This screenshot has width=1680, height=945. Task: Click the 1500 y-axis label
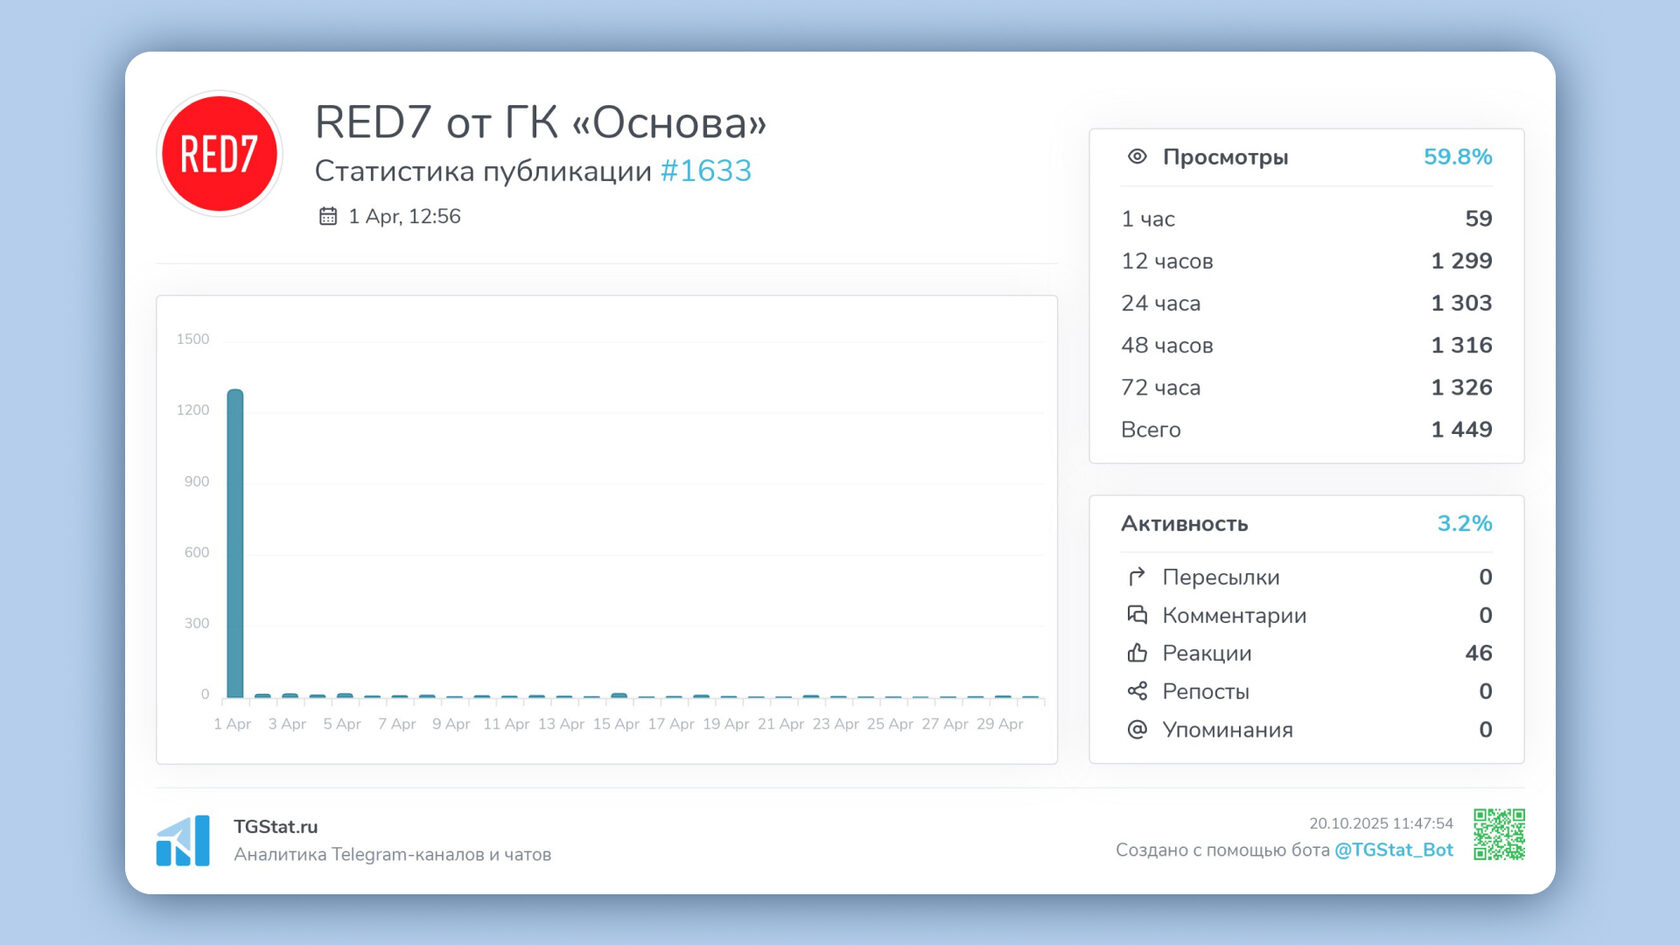(193, 339)
